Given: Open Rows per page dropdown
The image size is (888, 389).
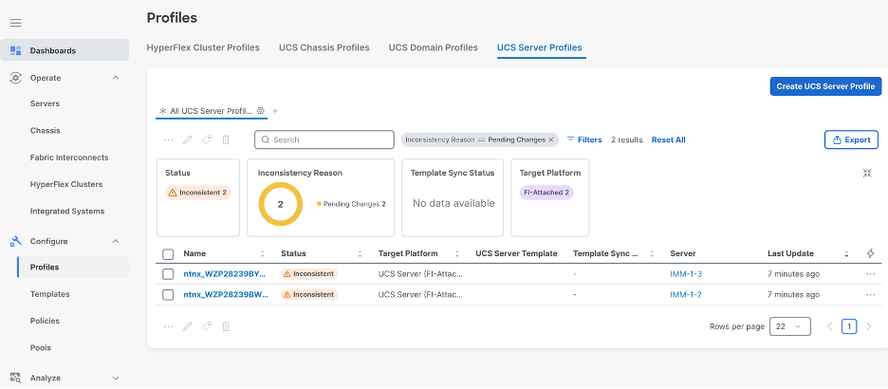Looking at the screenshot, I should pos(789,327).
